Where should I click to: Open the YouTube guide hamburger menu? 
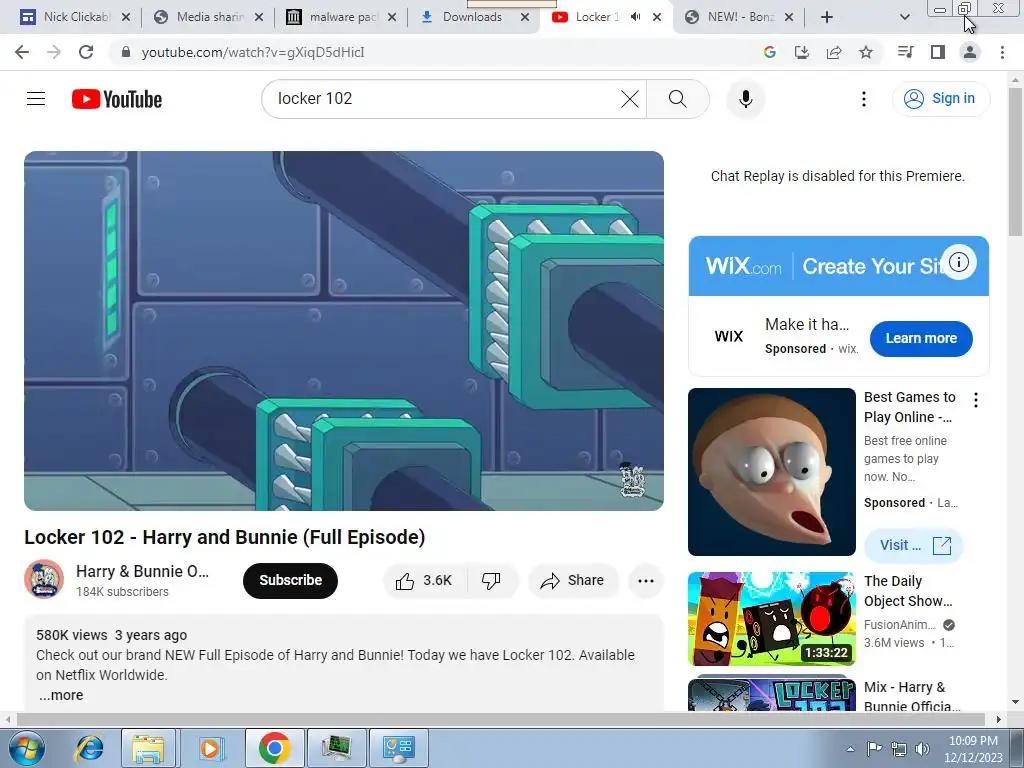coord(36,99)
